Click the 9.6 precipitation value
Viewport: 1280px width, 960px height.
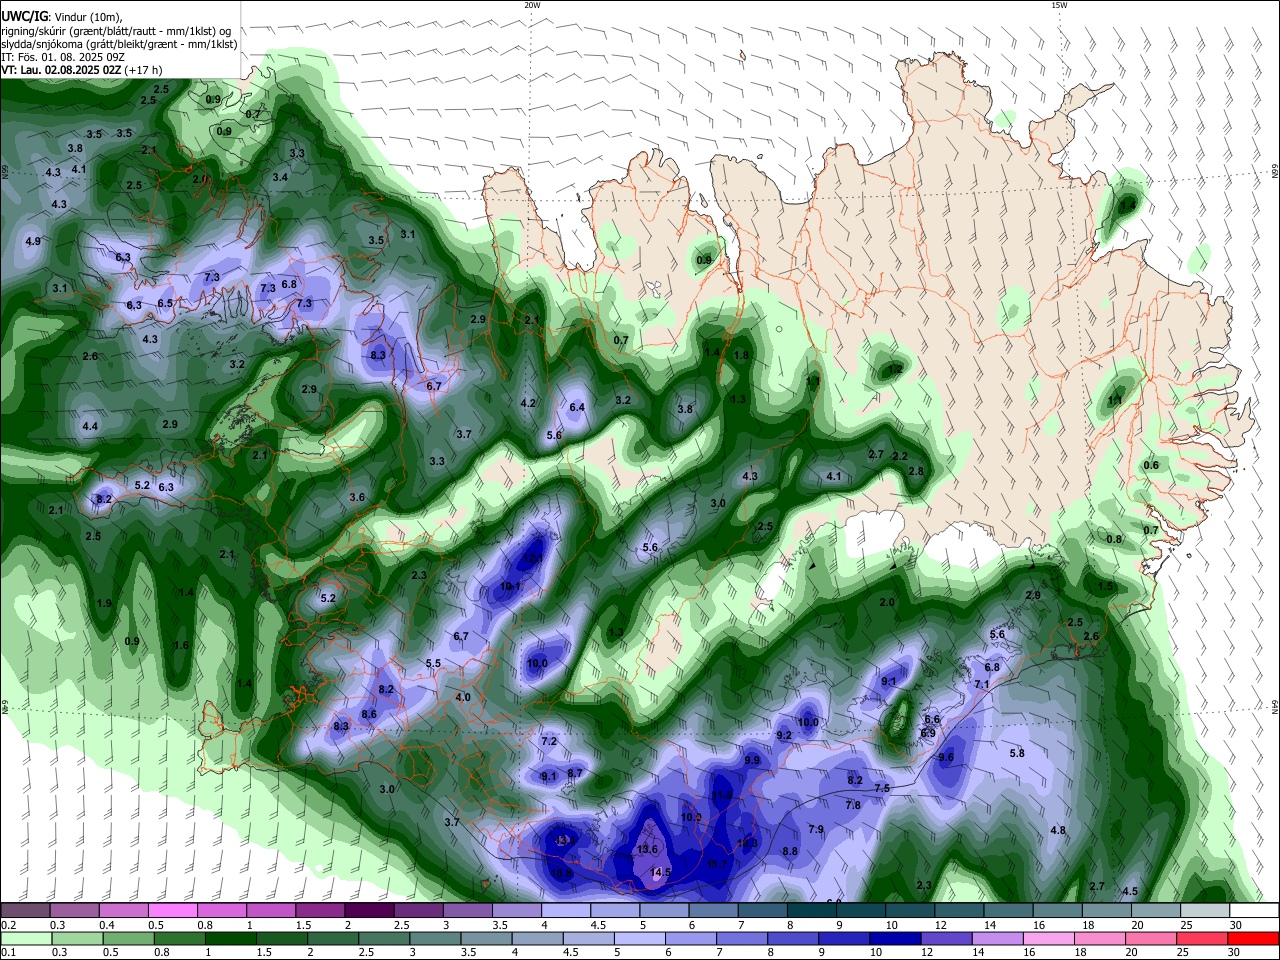pos(946,757)
